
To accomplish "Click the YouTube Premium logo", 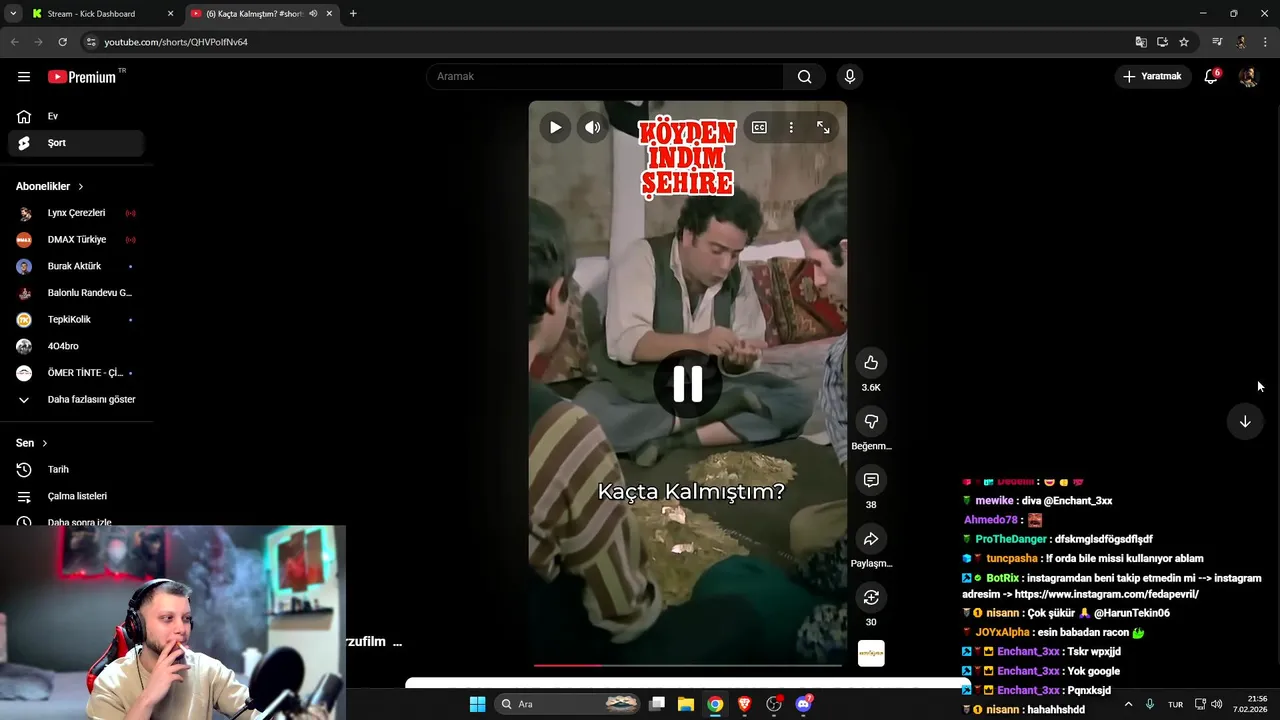I will pos(82,77).
